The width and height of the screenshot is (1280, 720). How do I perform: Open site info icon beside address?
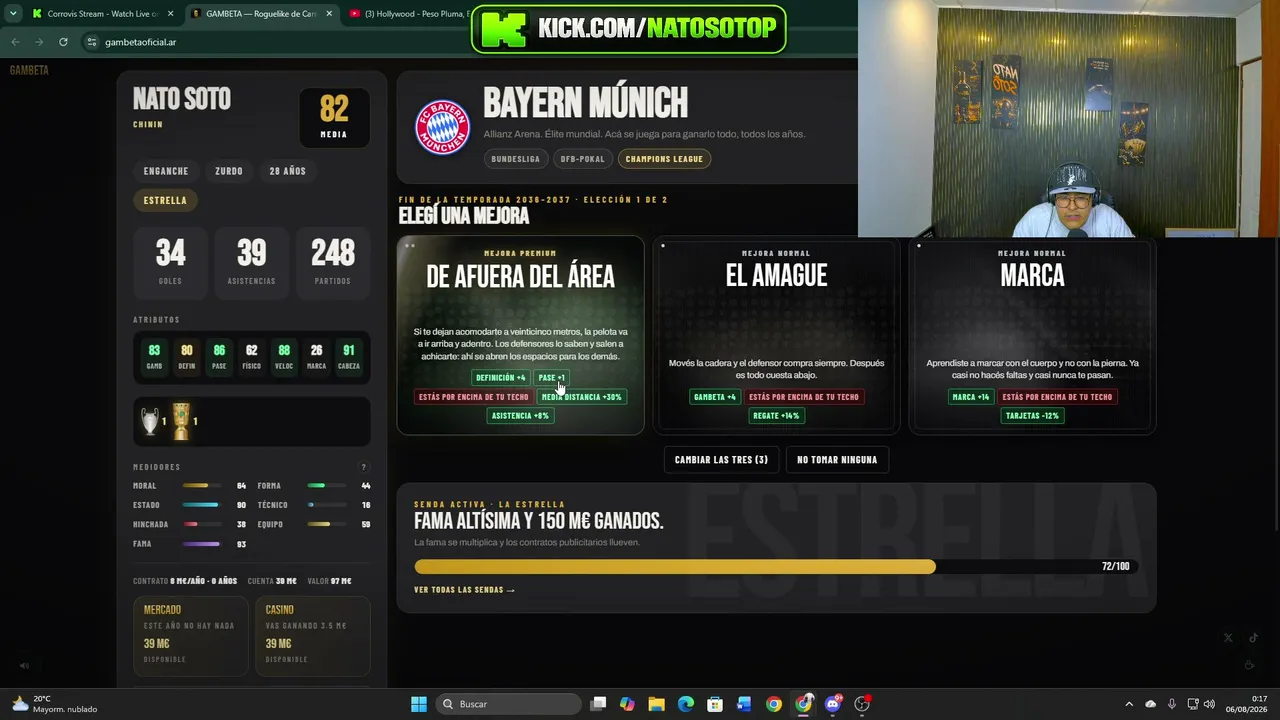point(92,42)
